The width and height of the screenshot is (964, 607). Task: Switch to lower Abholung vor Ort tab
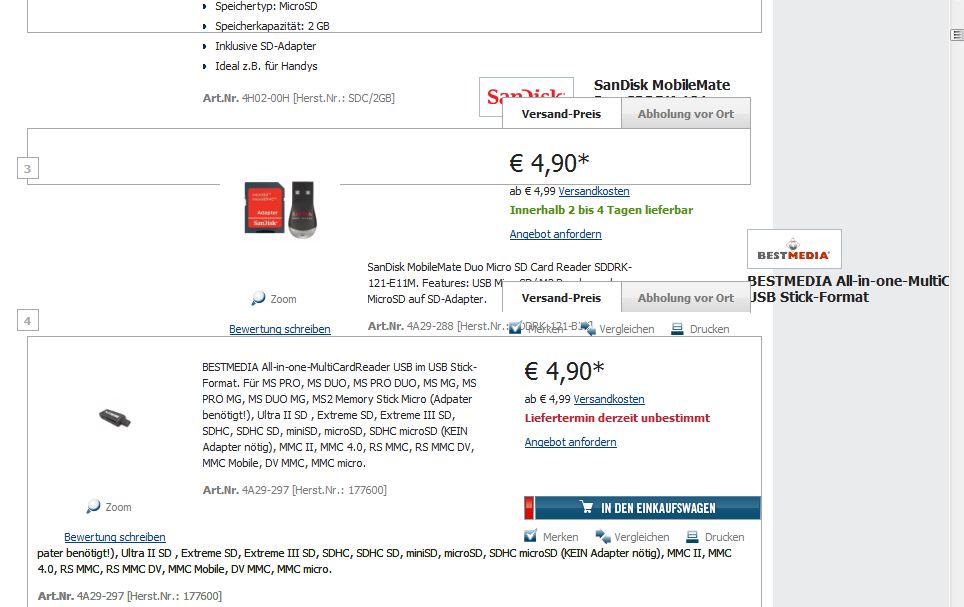tap(685, 298)
